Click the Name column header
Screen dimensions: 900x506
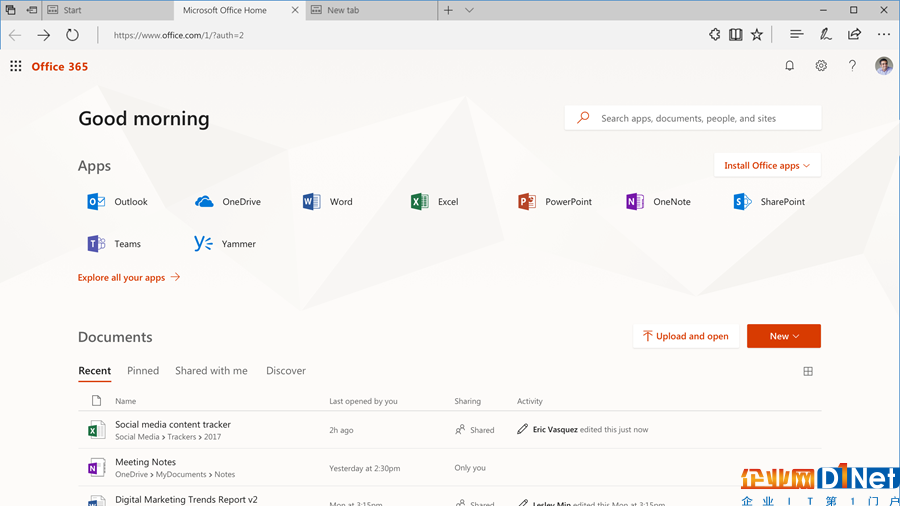(x=125, y=401)
